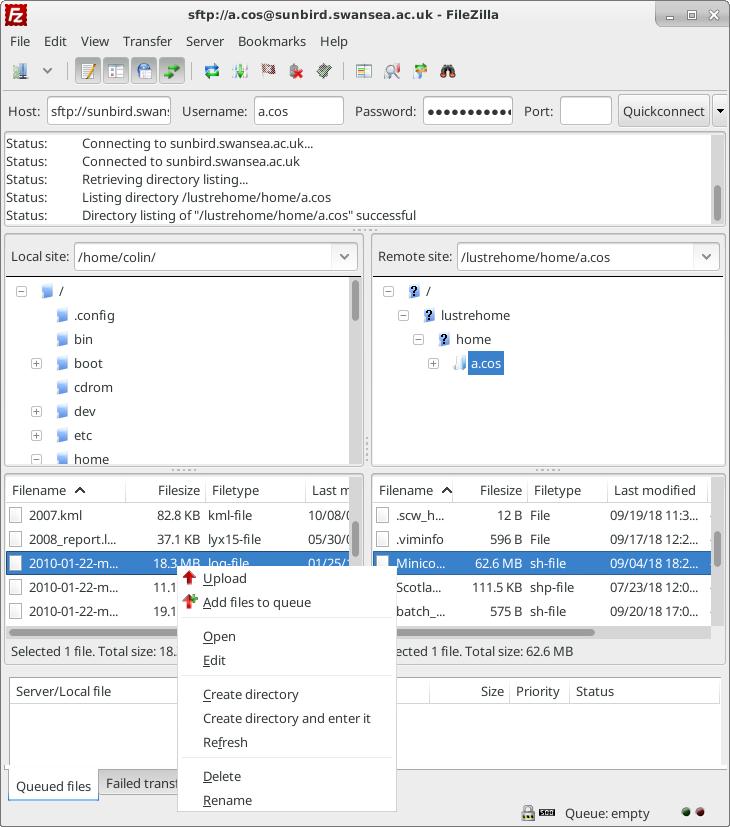
Task: Click the Password input field
Action: tap(468, 111)
